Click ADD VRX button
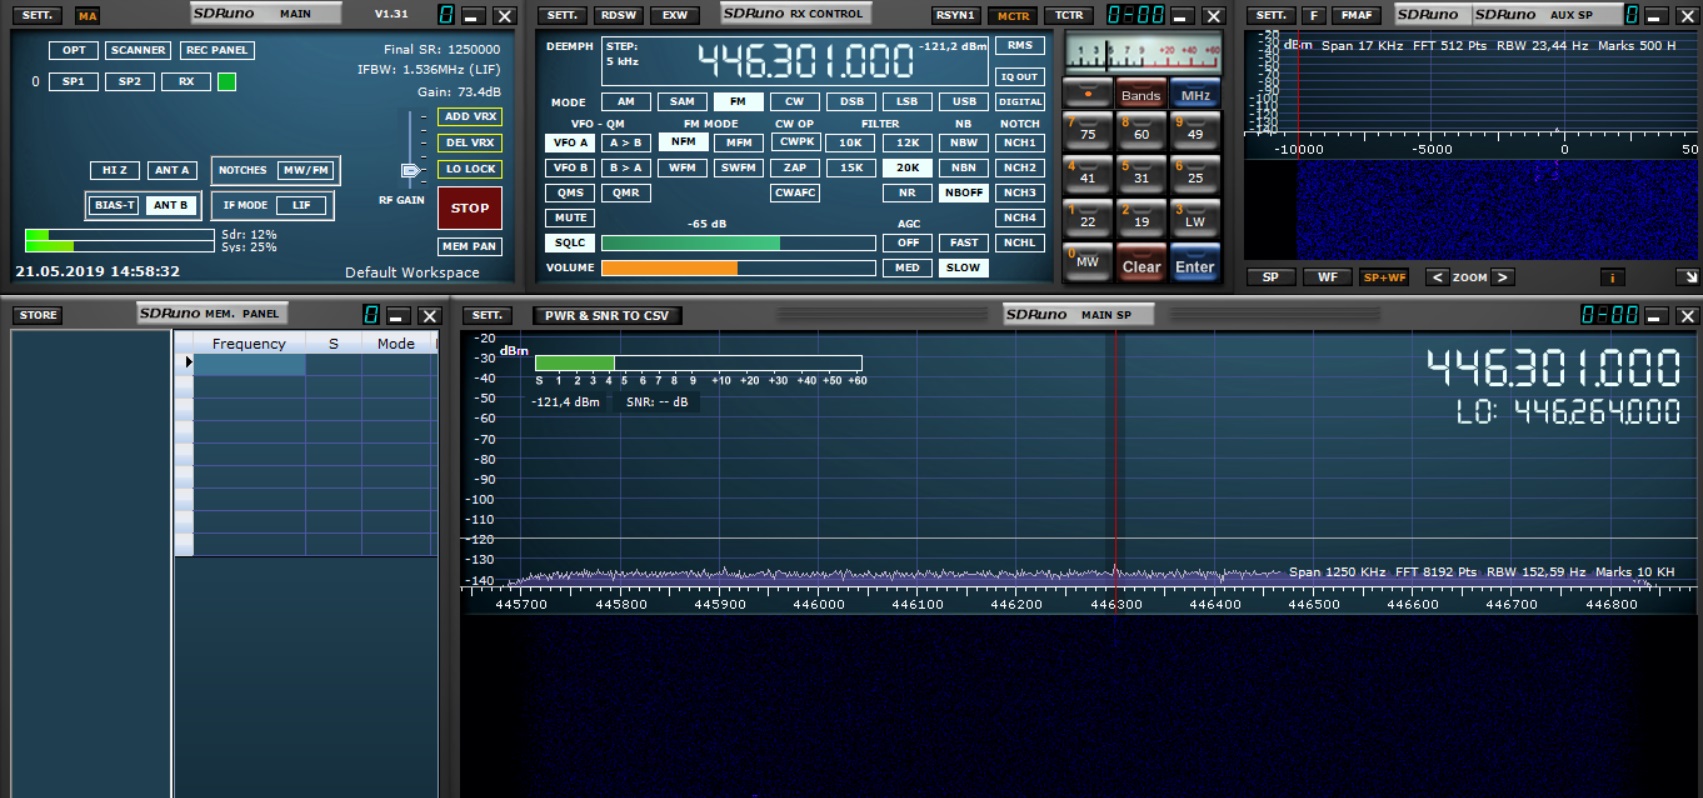This screenshot has height=798, width=1703. tap(470, 117)
